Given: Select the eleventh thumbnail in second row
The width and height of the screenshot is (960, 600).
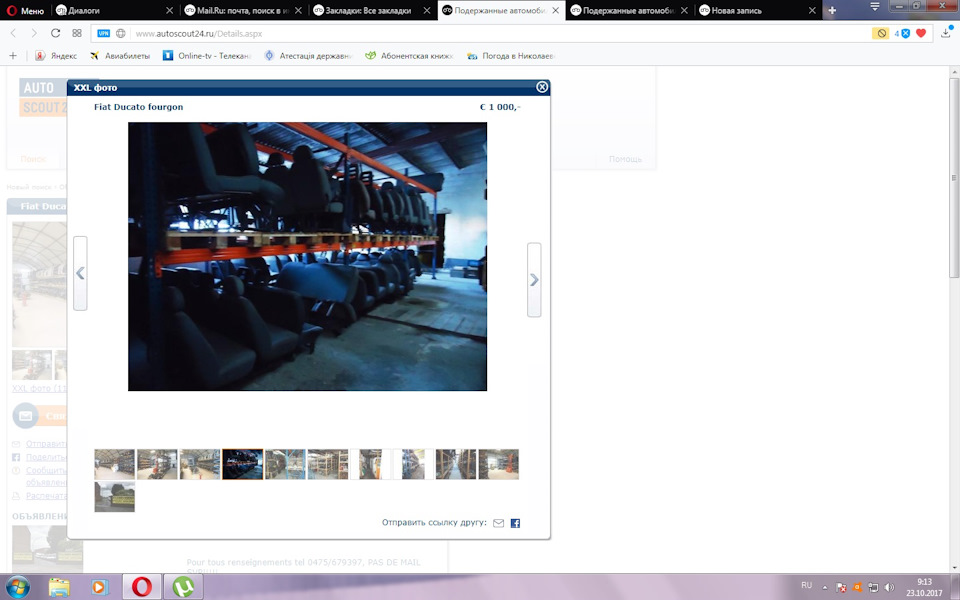Looking at the screenshot, I should click(x=114, y=497).
